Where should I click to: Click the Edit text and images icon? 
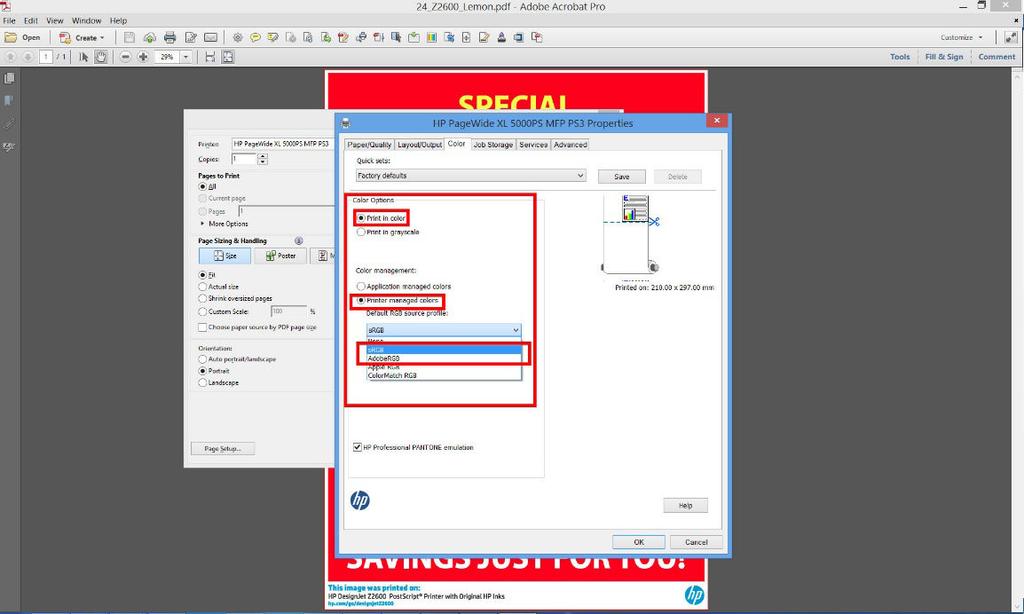pyautogui.click(x=190, y=38)
